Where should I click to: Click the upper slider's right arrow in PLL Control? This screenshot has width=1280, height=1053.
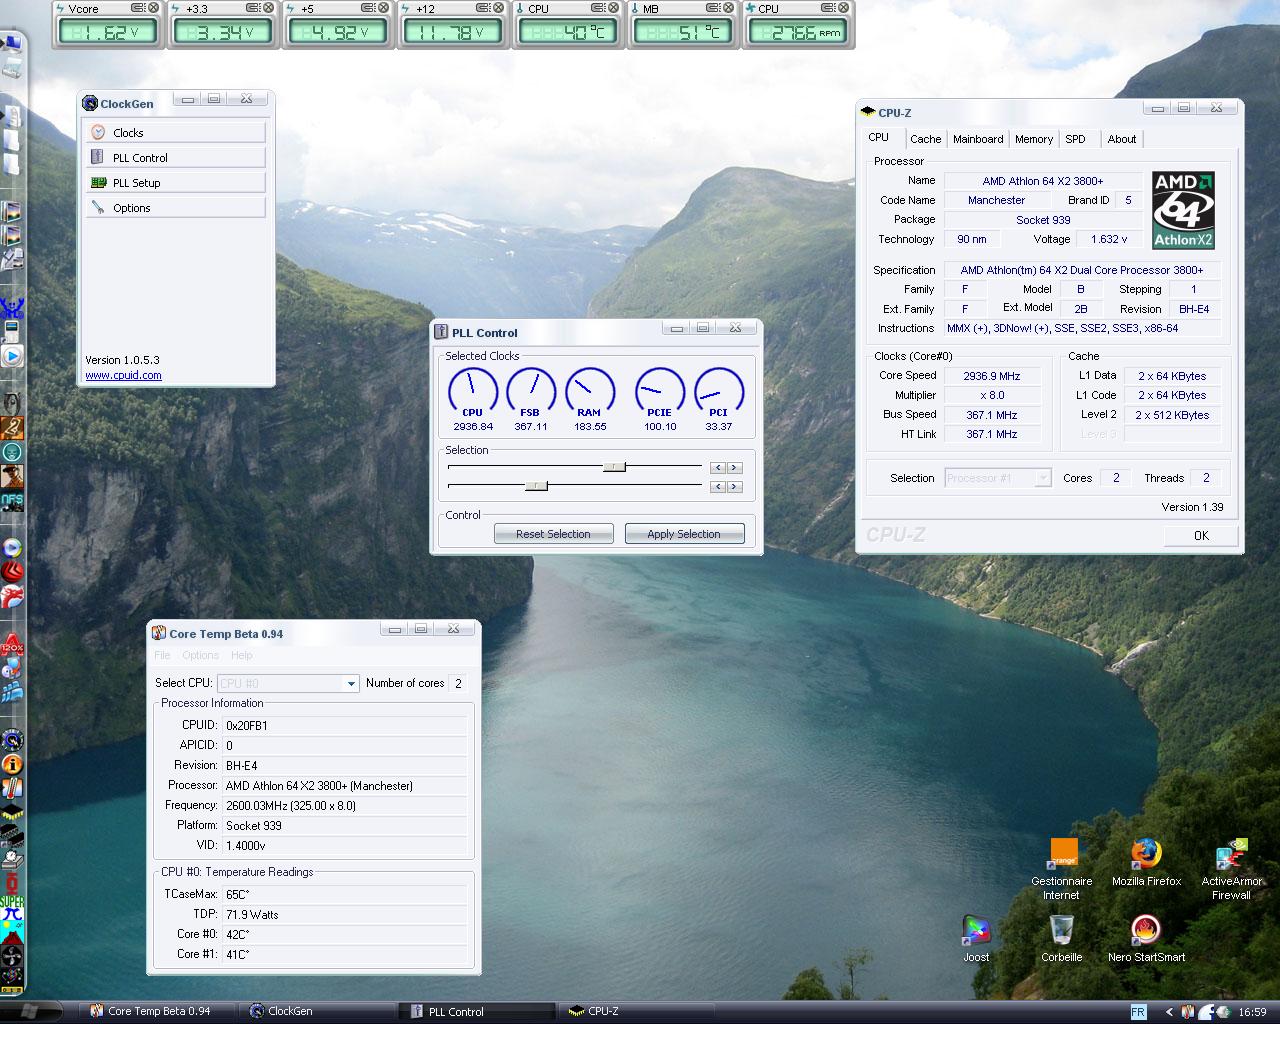pyautogui.click(x=734, y=467)
